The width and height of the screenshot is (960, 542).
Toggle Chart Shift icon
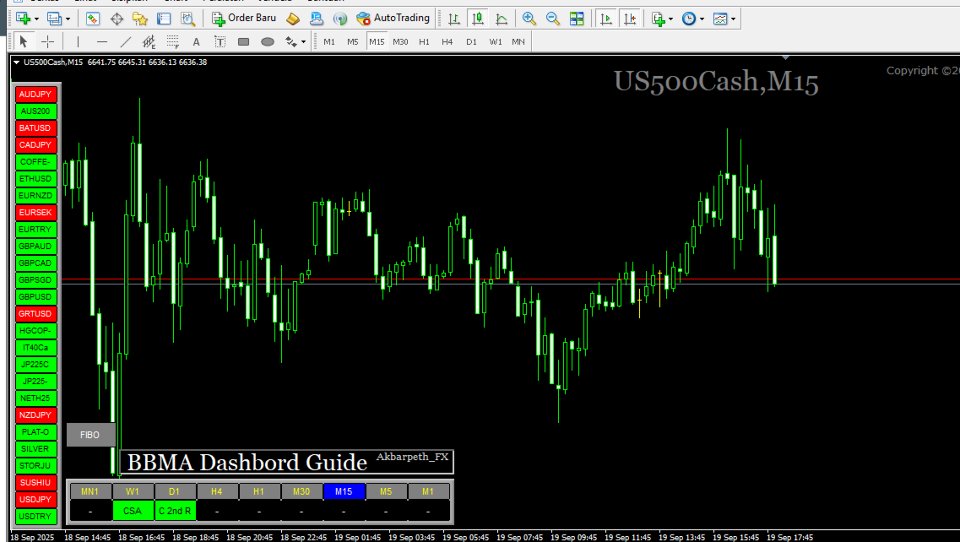tap(630, 18)
